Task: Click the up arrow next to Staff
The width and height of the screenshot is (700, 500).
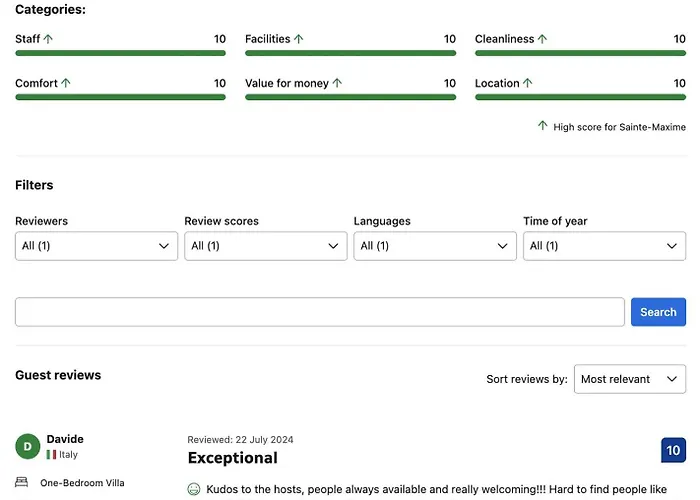Action: (x=48, y=39)
